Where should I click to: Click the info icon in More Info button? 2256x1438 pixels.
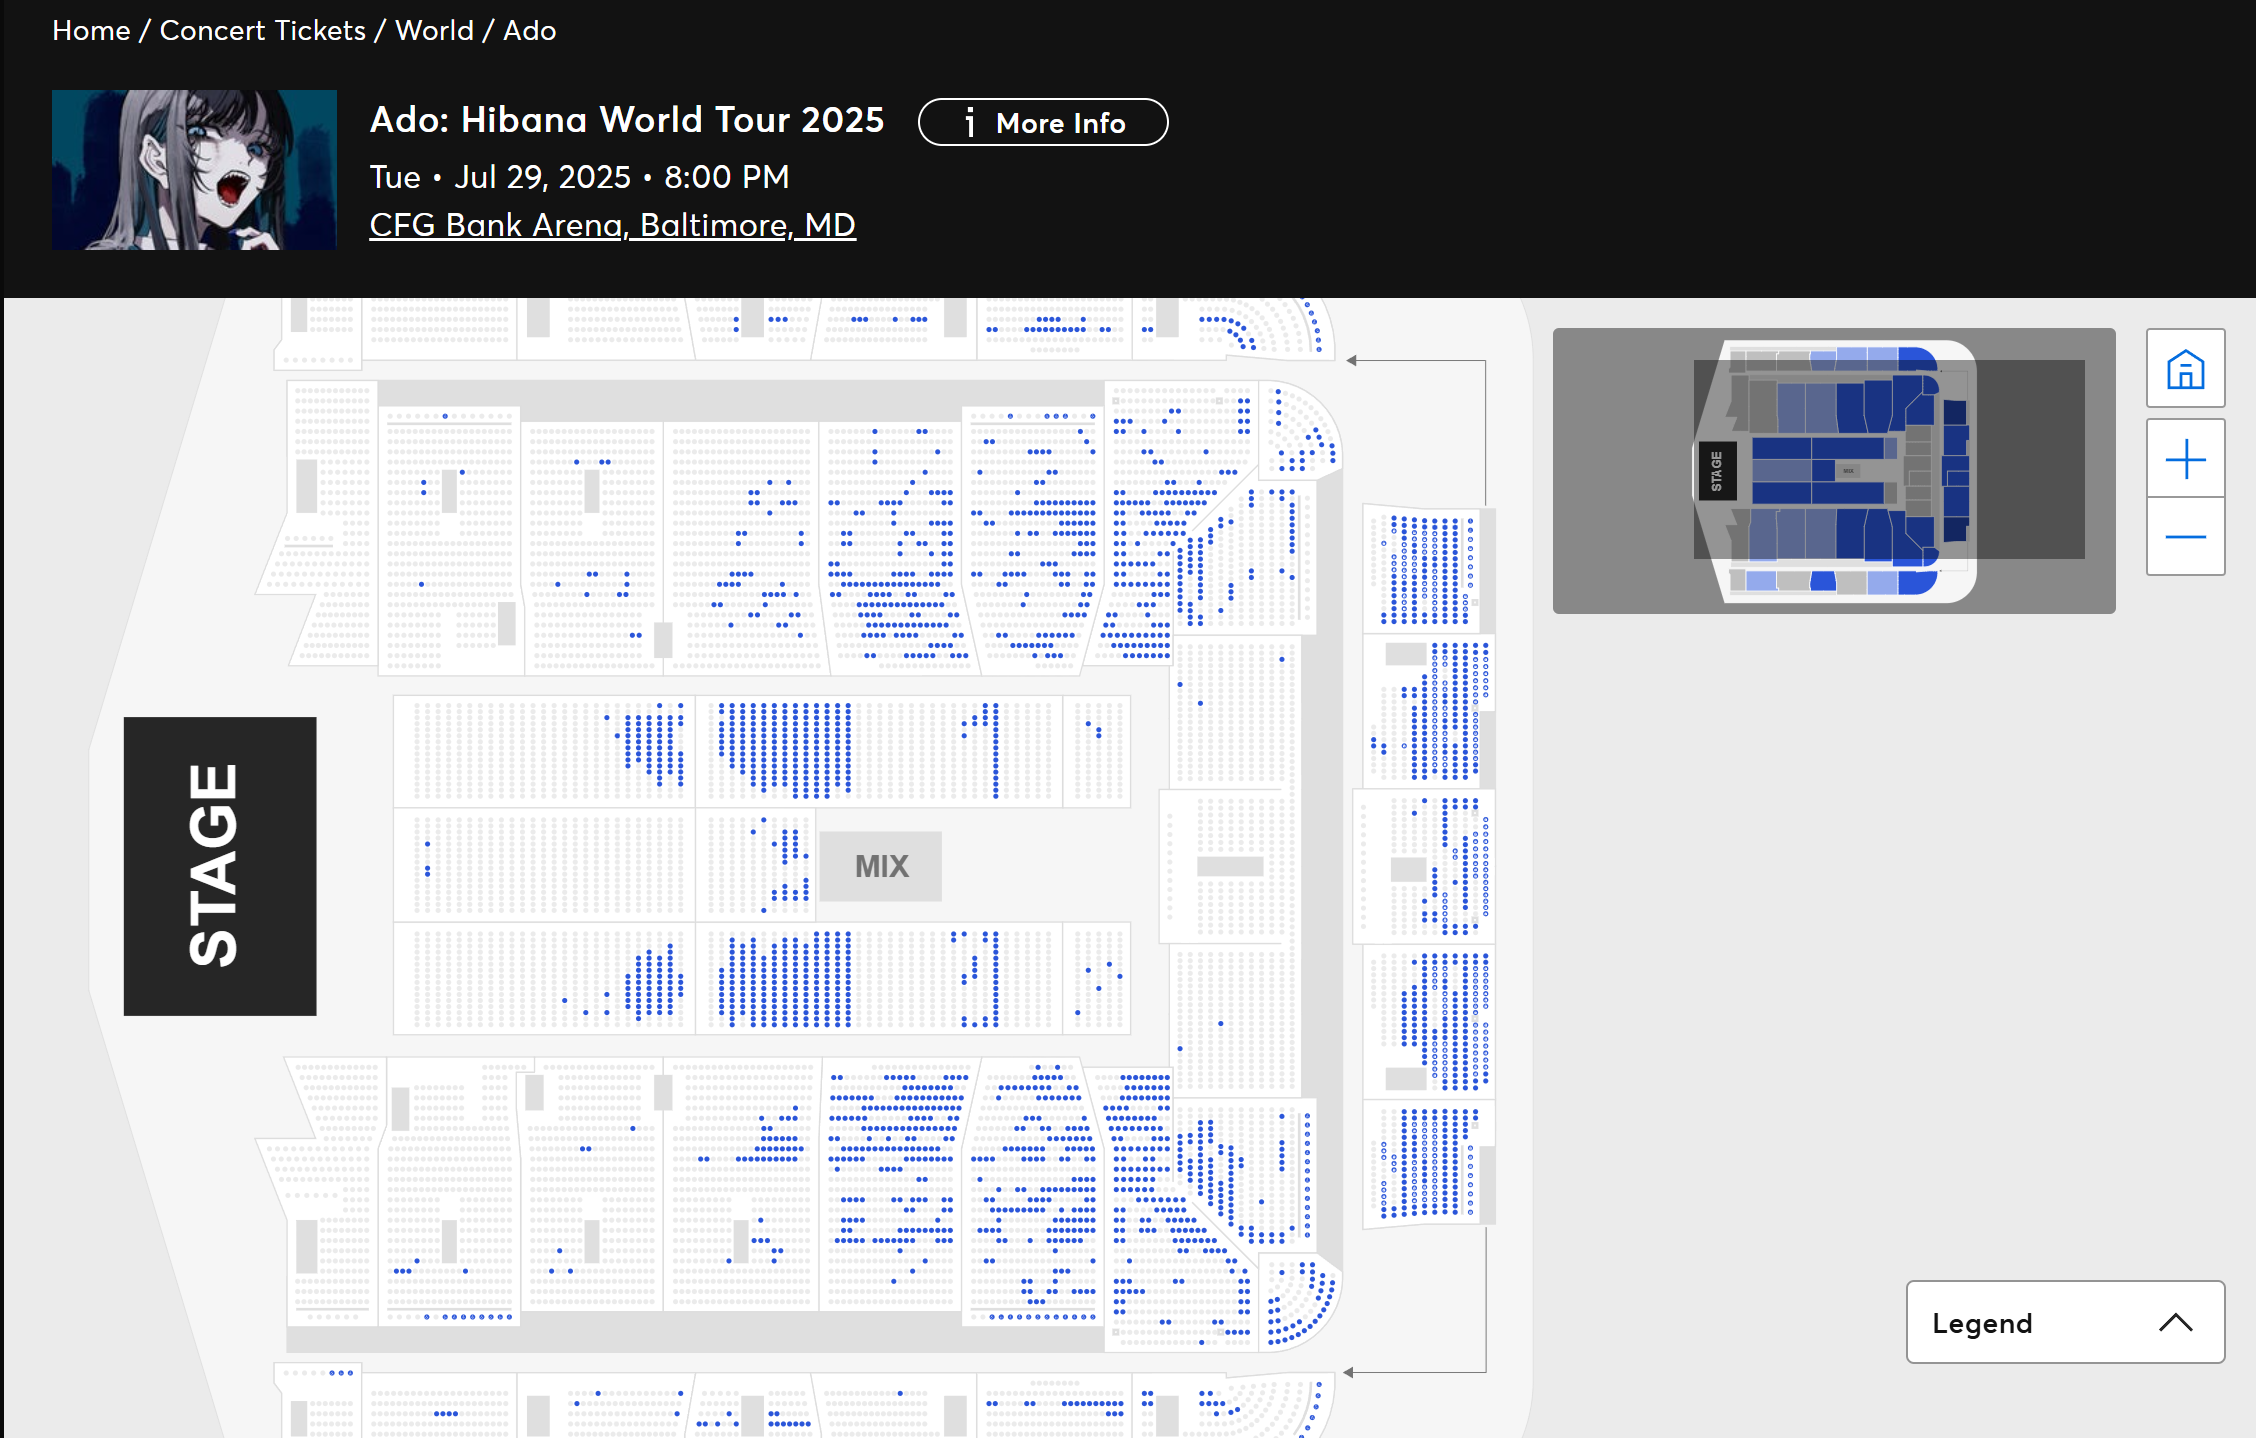point(969,123)
